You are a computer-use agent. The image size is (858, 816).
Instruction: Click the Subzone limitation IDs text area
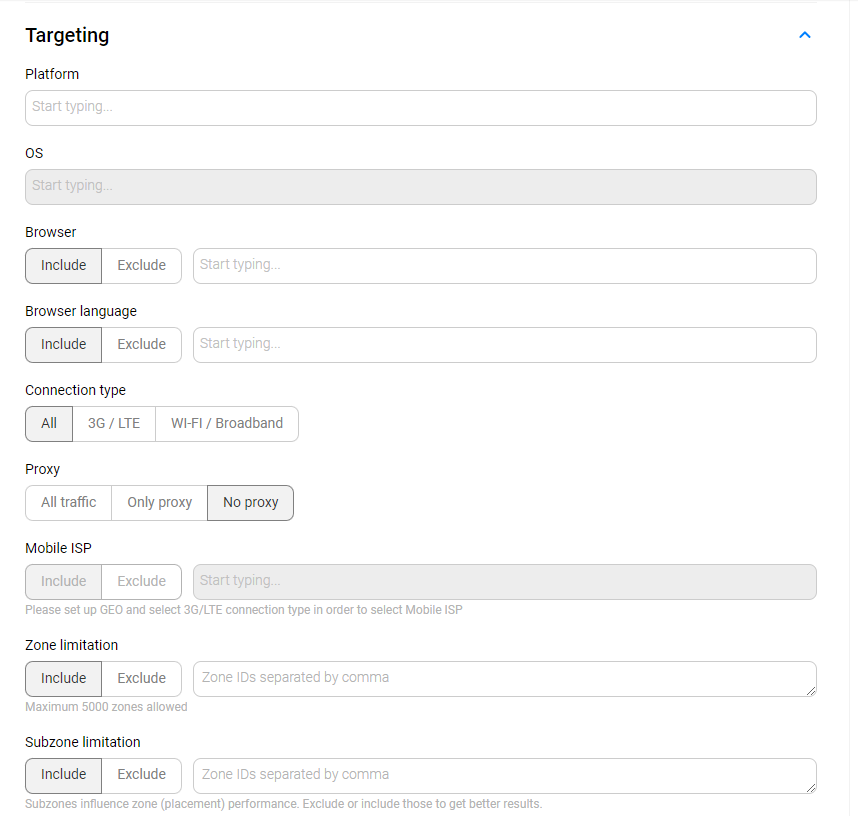[504, 775]
